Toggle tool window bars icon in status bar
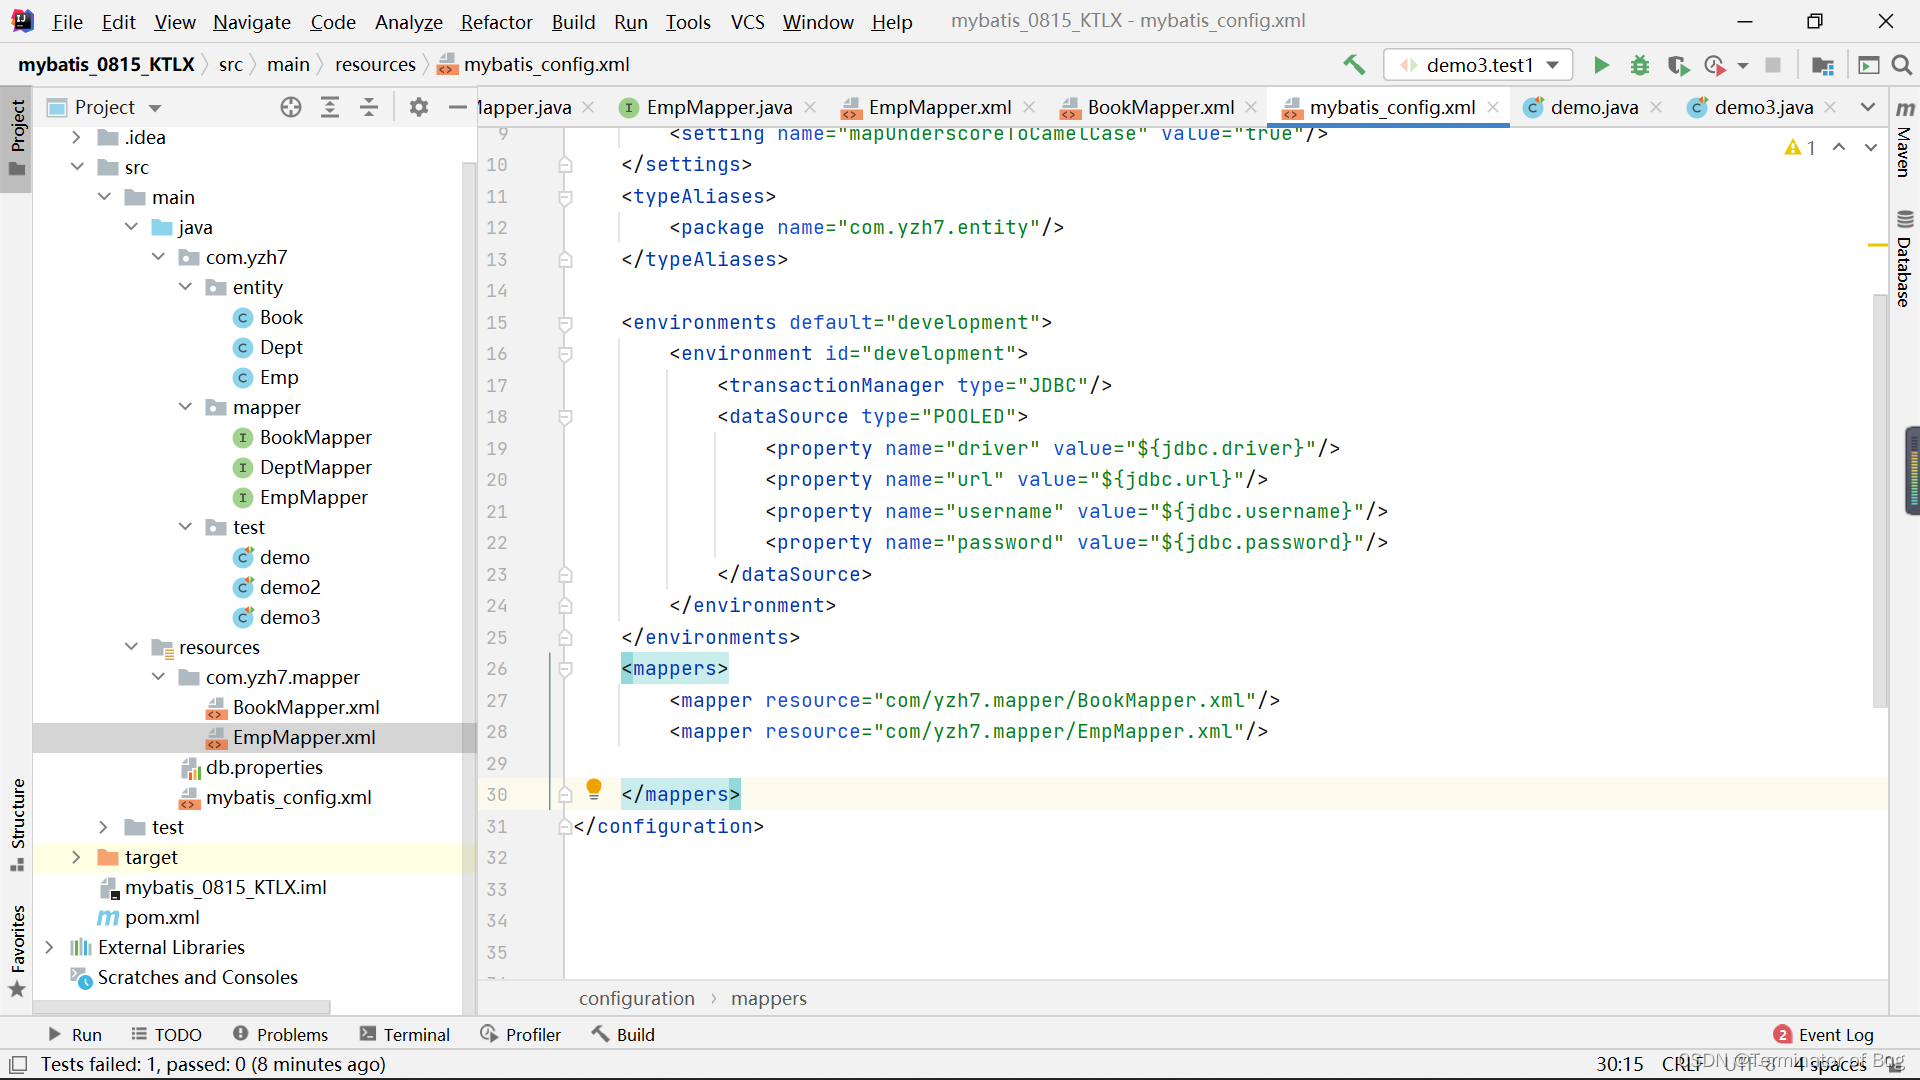Screen dimensions: 1920x1080 click(x=18, y=1064)
